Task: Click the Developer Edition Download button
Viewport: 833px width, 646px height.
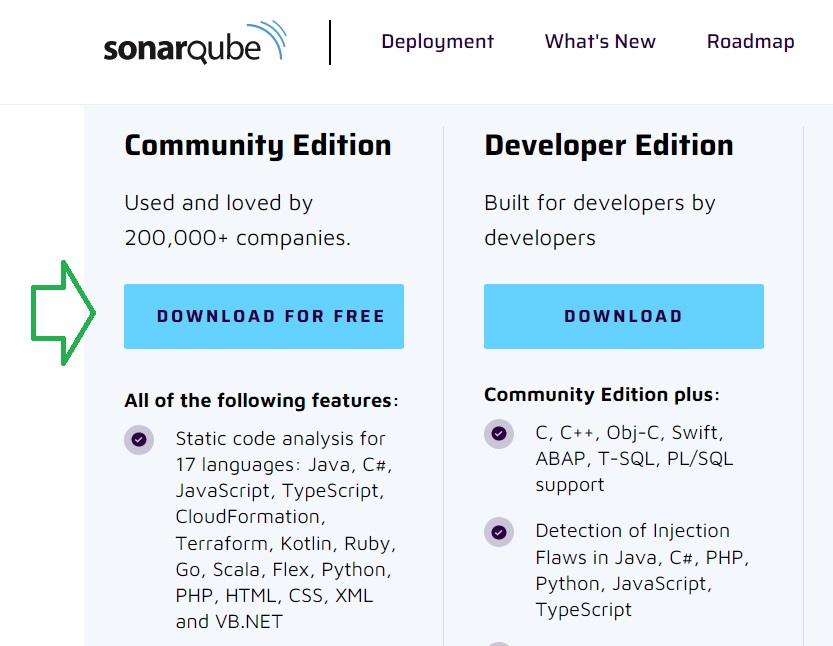Action: 624,316
